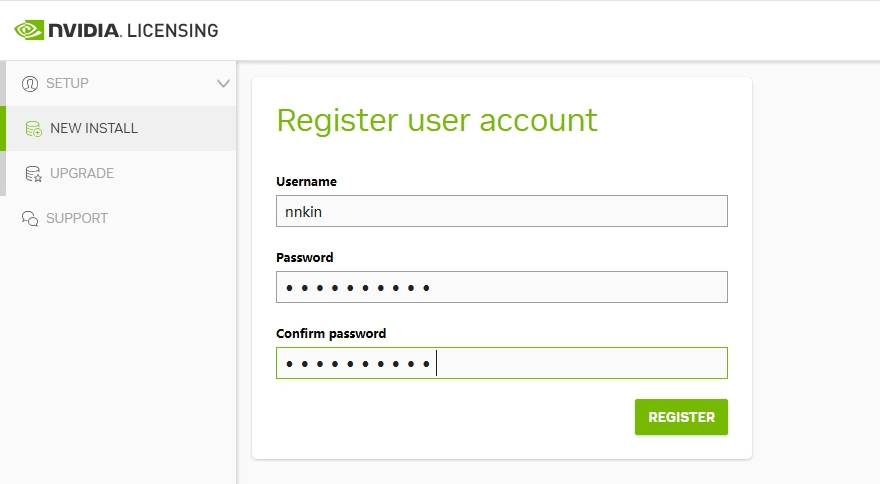
Task: Go to the UPGRADE sidebar label
Action: point(82,173)
